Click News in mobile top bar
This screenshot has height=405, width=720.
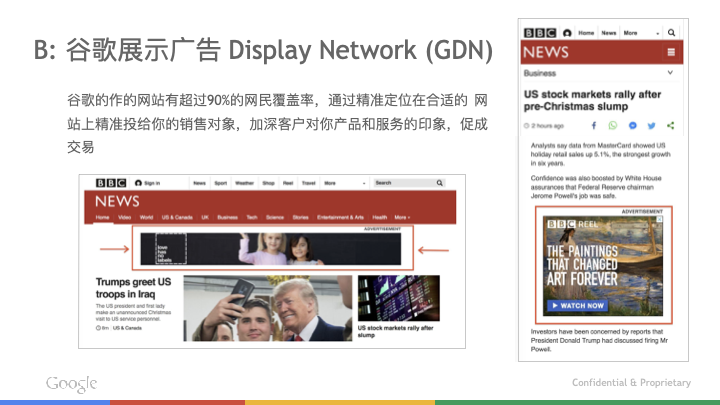(609, 33)
